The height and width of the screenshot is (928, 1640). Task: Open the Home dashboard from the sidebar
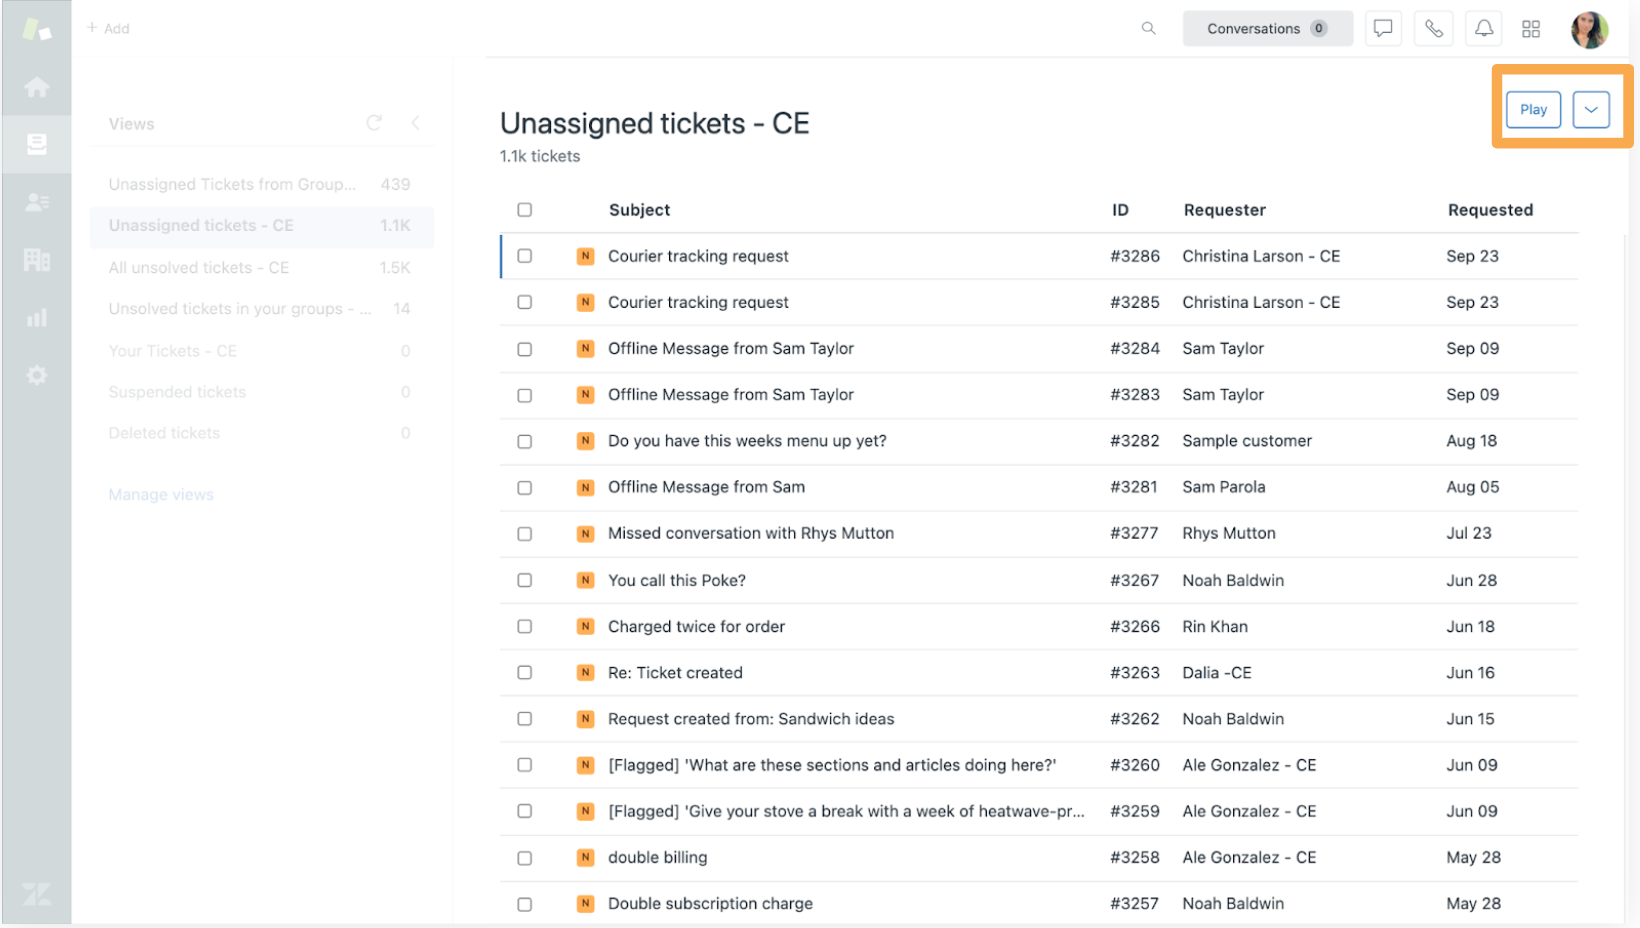click(x=36, y=86)
